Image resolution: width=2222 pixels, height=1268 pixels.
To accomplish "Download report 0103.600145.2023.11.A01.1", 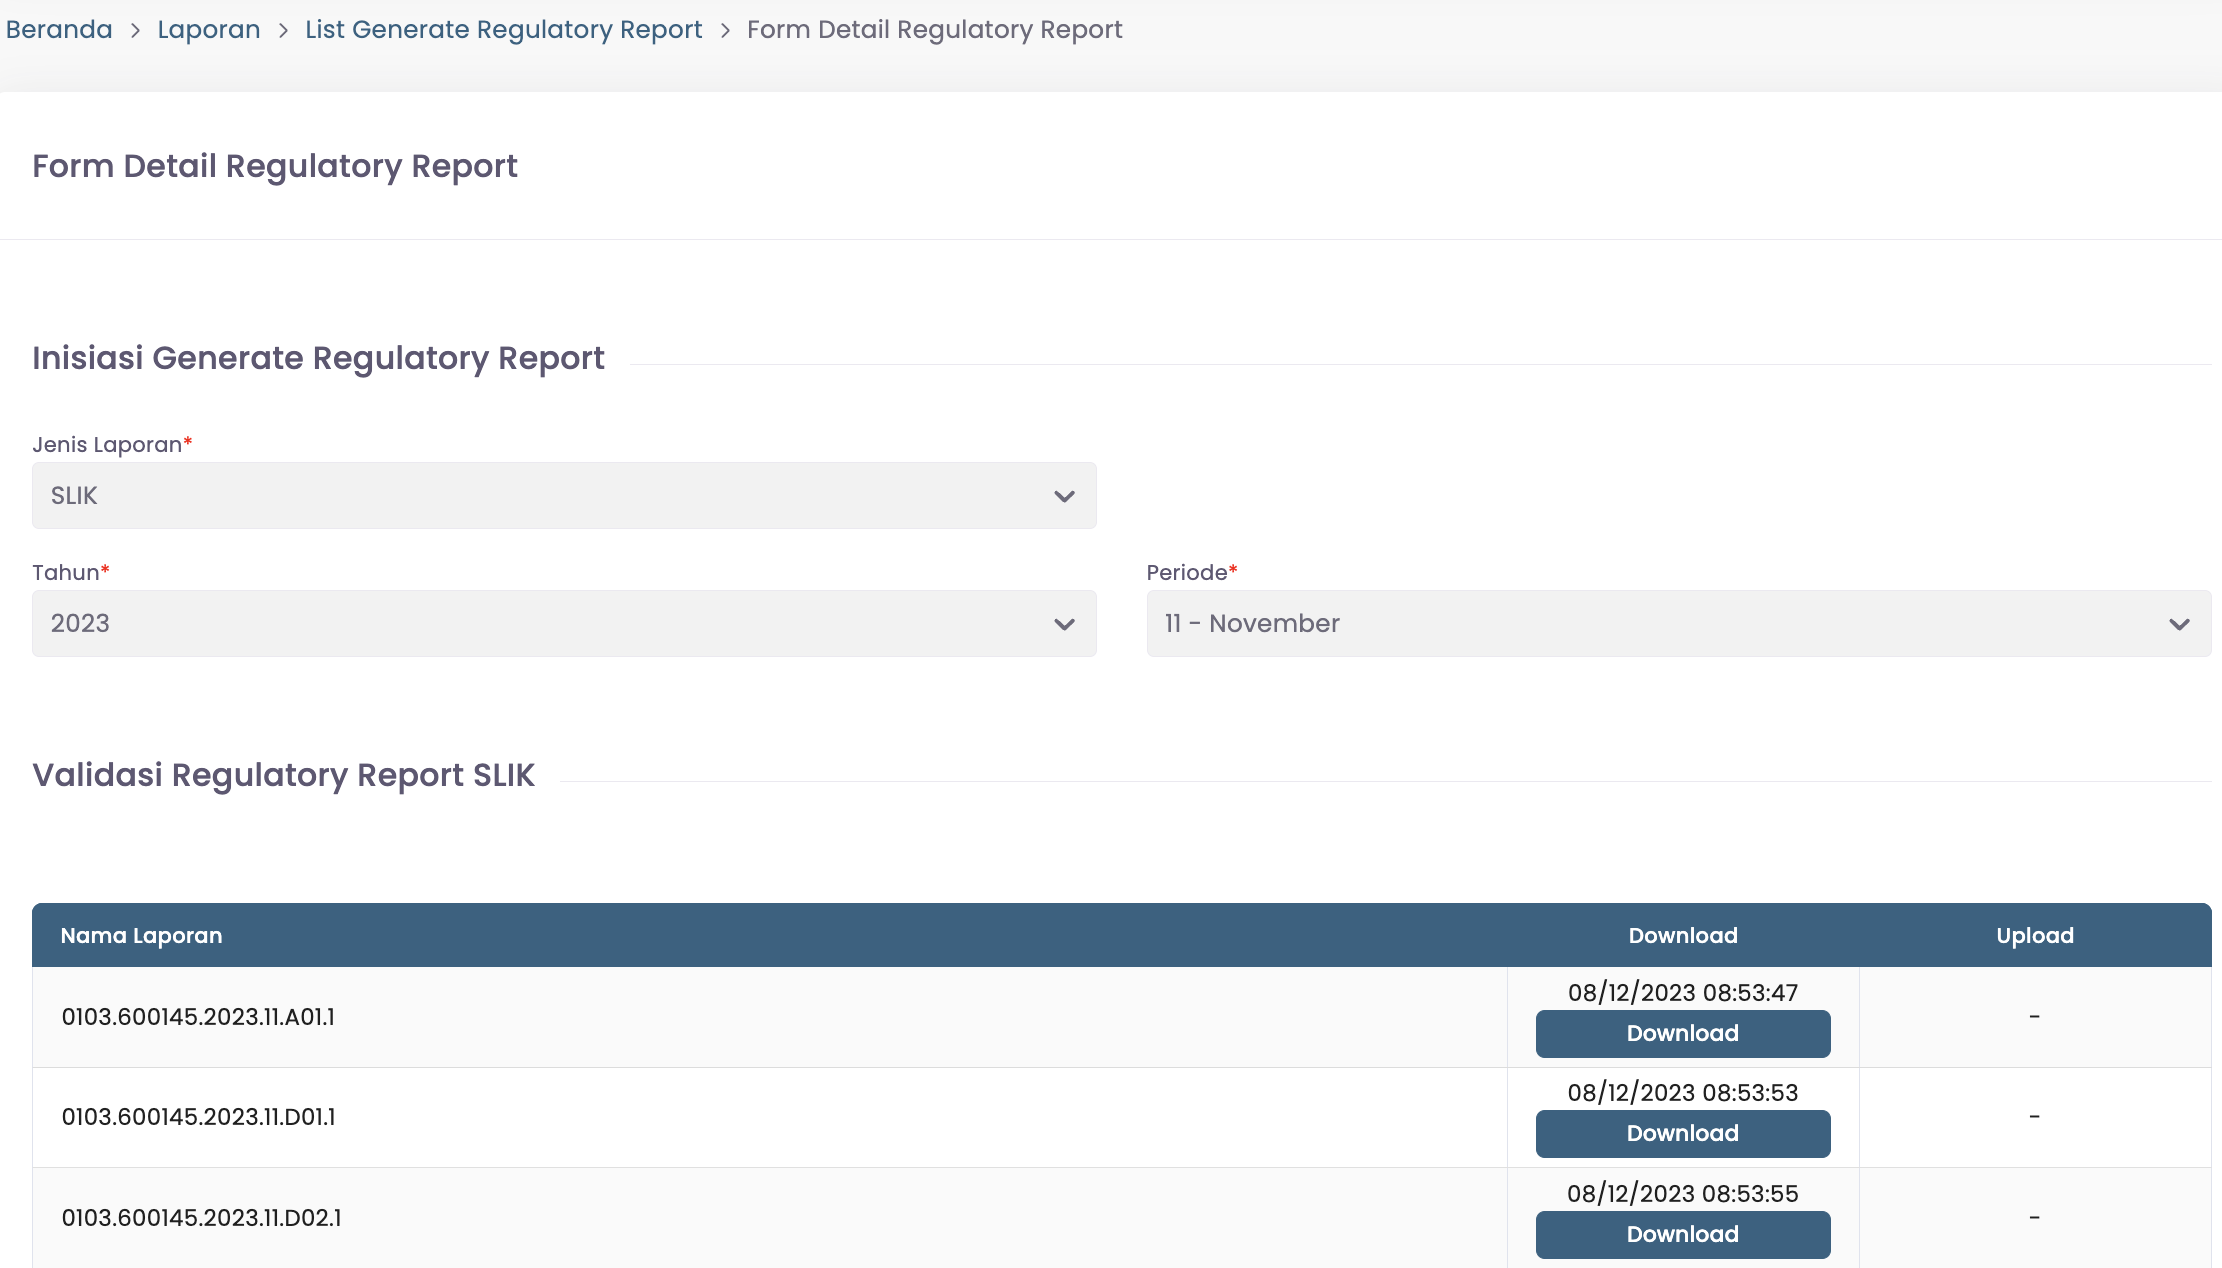I will coord(1682,1034).
